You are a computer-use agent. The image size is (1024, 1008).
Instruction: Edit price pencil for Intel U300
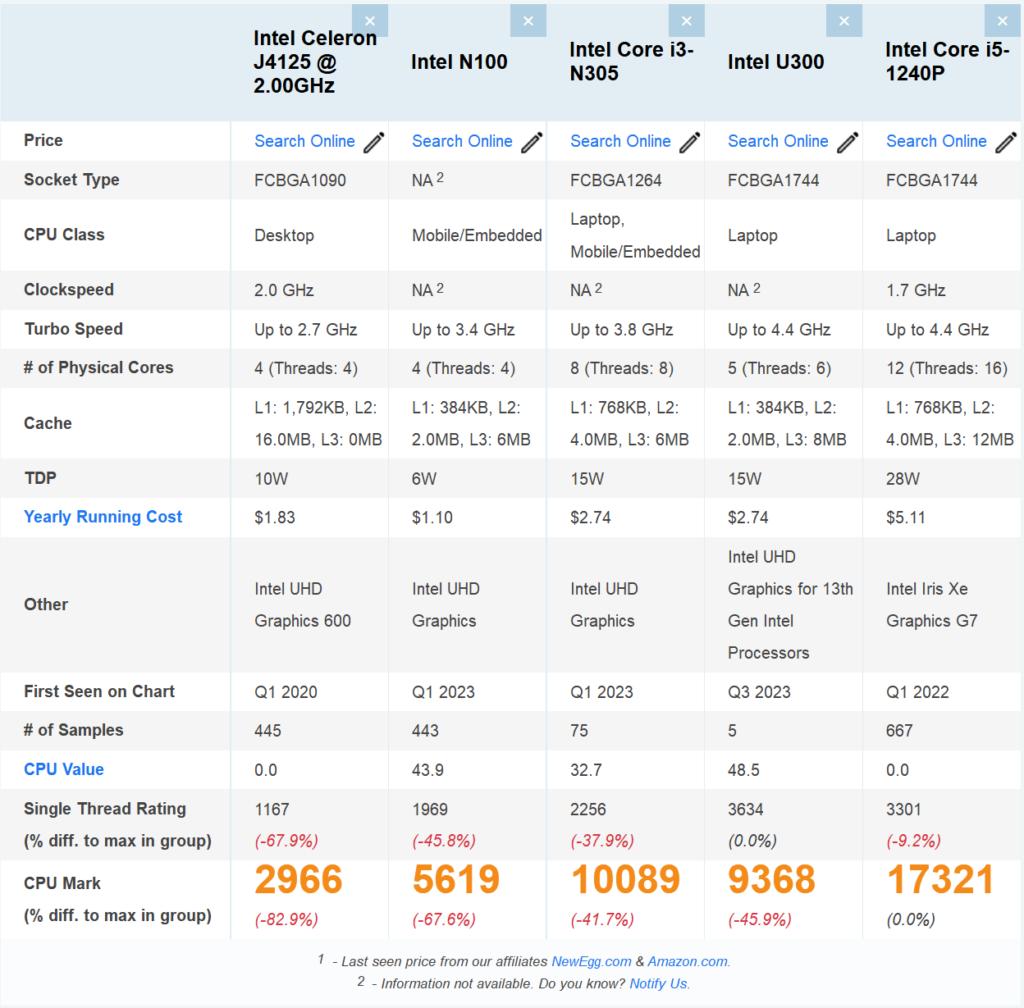point(848,142)
